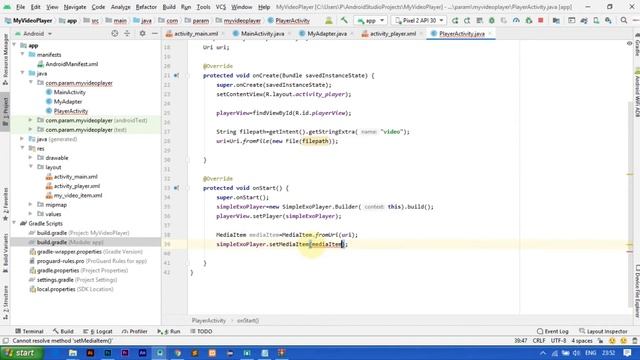640x360 pixels.
Task: Select settings.gradle in Gradle Scripts
Action: [x=77, y=280]
